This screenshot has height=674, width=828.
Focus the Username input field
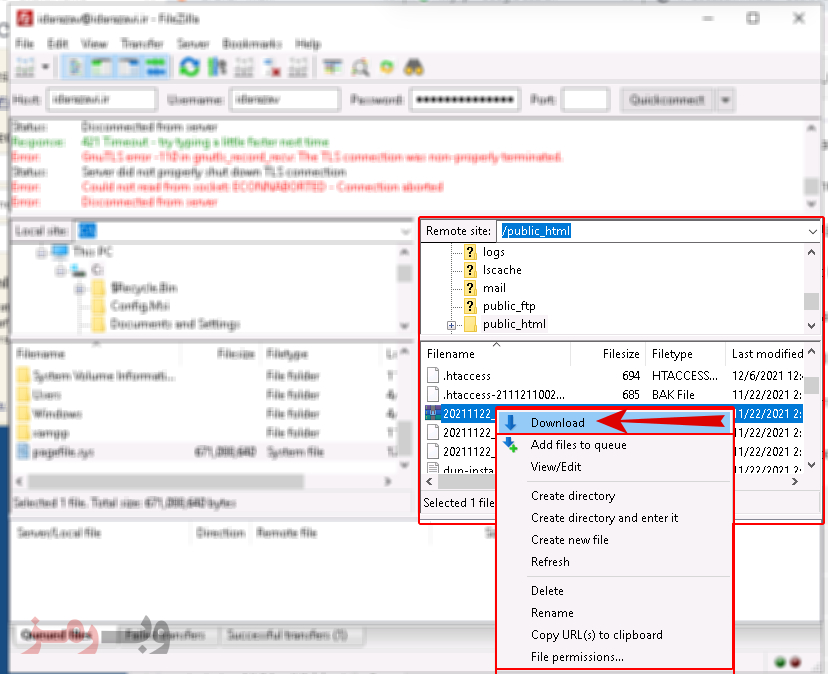coord(284,99)
